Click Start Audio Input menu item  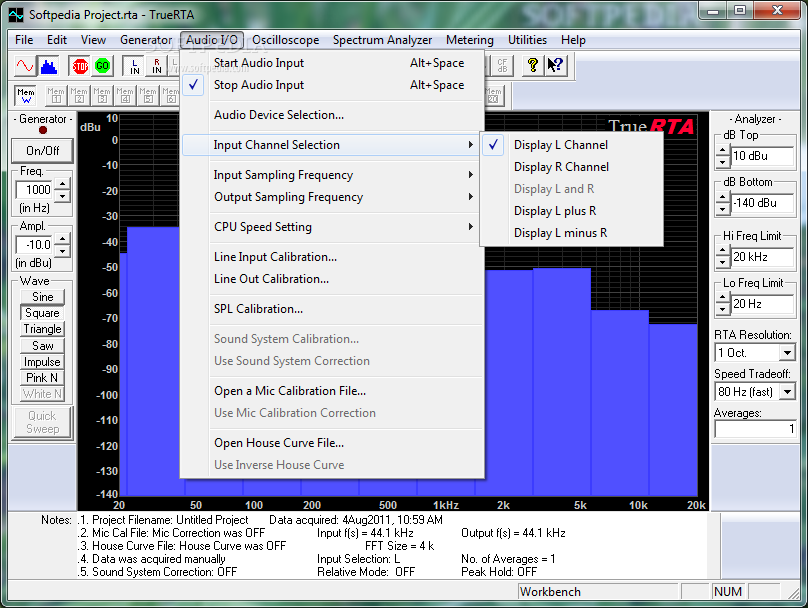tap(332, 63)
